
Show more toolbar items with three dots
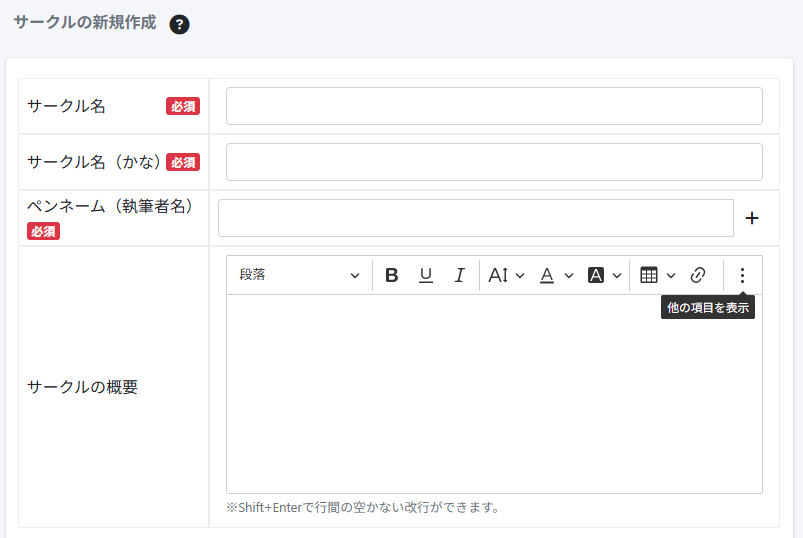(x=742, y=275)
